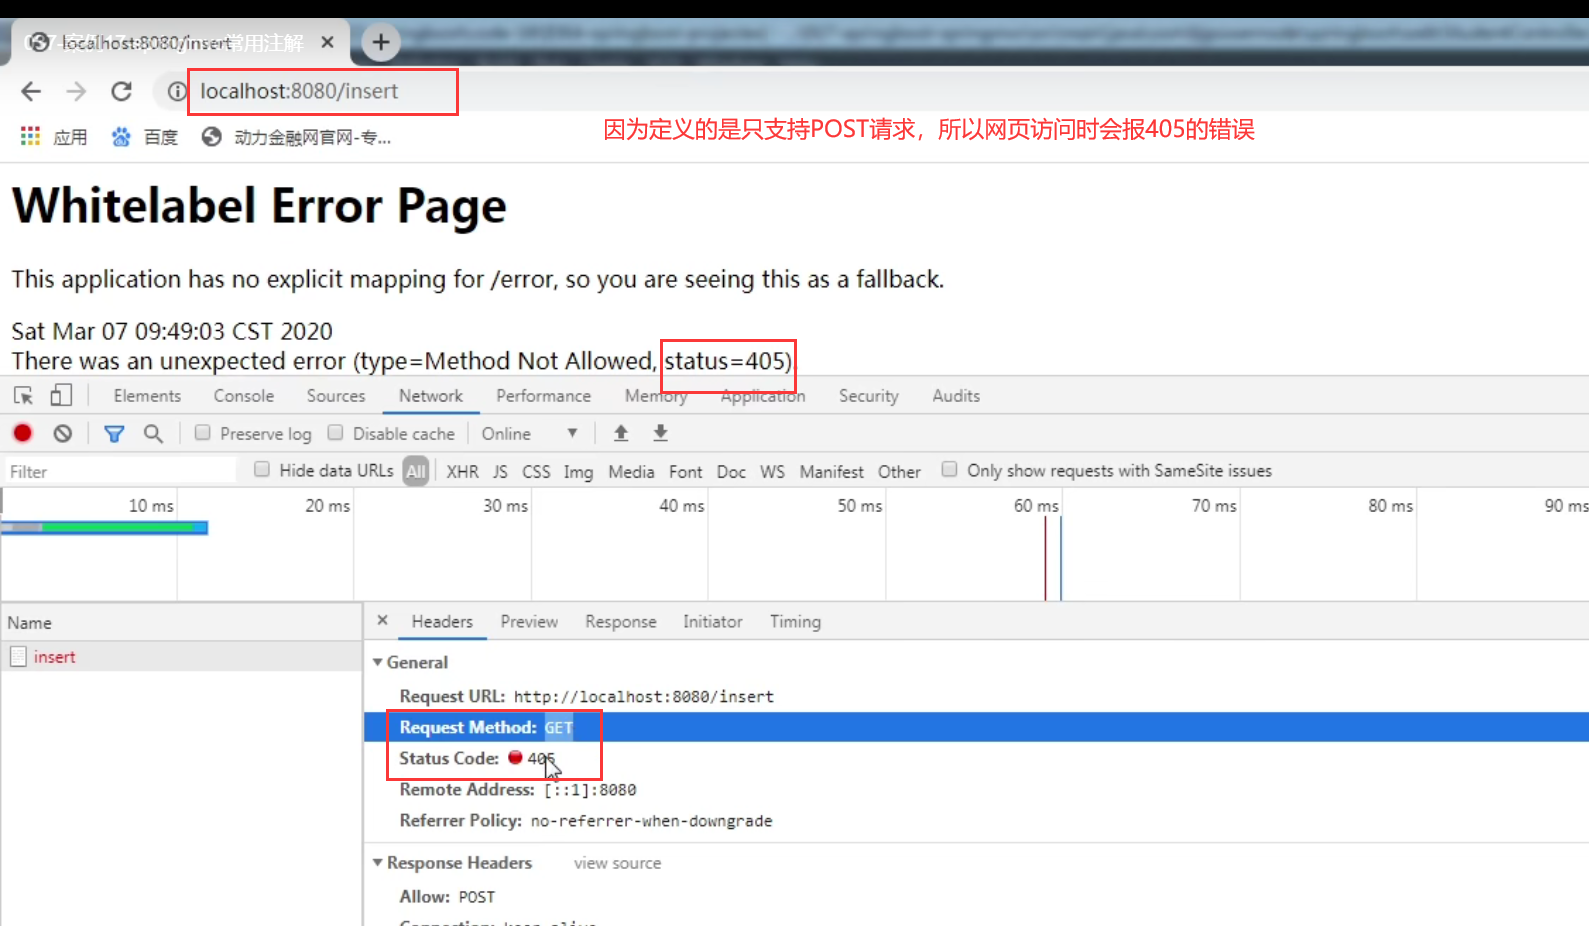Stop recording network log red button
The height and width of the screenshot is (926, 1589).
click(x=23, y=433)
